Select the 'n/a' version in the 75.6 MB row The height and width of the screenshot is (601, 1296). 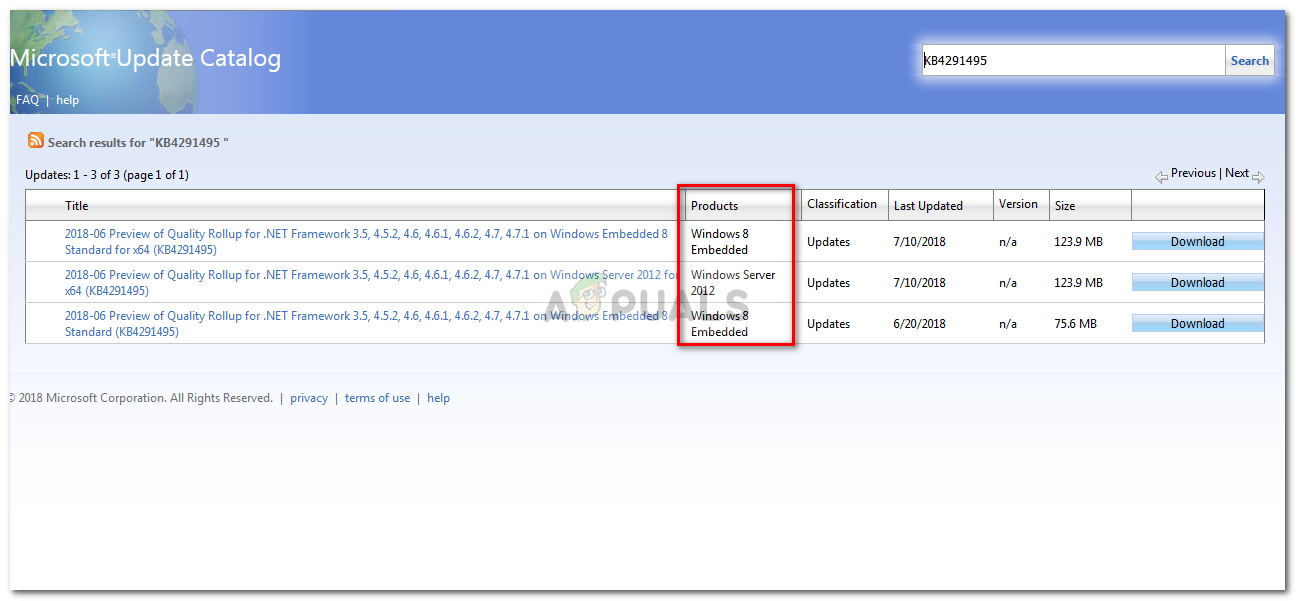click(x=1008, y=324)
